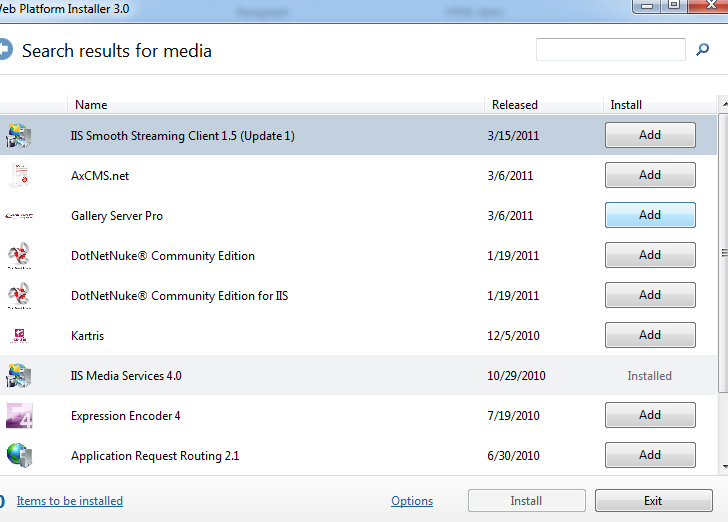Click the 6/30/2010 release date
The width and height of the screenshot is (728, 522).
(513, 456)
